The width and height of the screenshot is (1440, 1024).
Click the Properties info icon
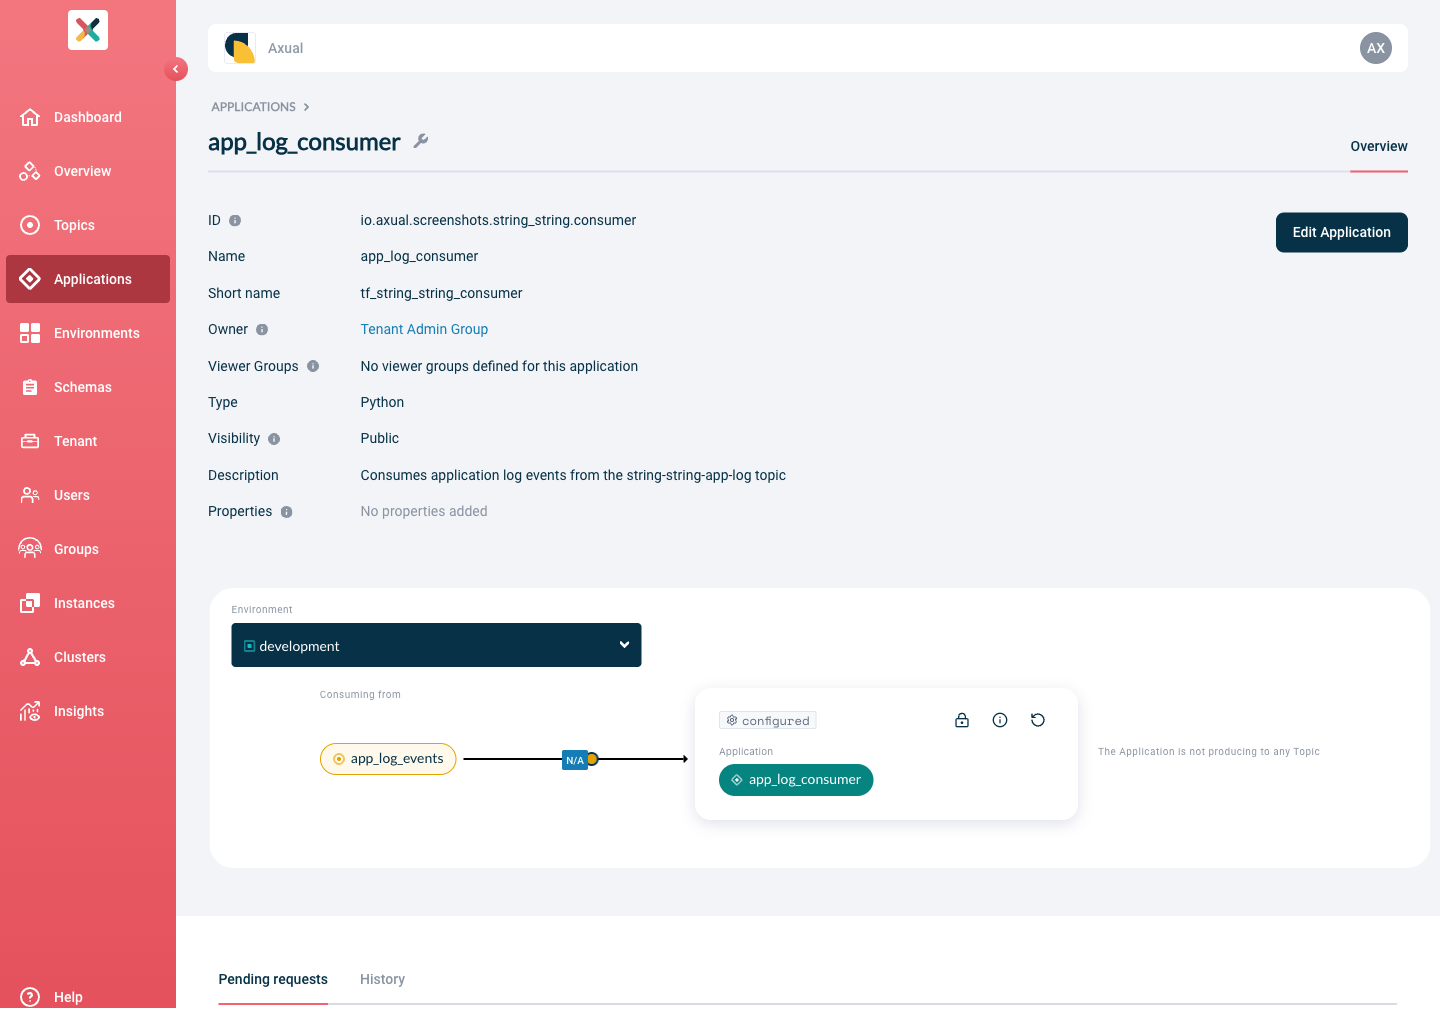[287, 512]
